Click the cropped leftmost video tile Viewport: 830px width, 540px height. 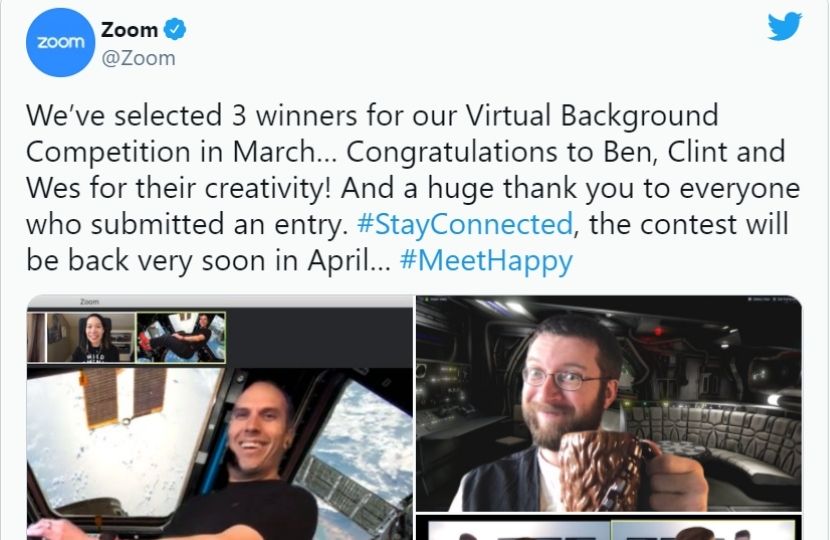pyautogui.click(x=36, y=338)
